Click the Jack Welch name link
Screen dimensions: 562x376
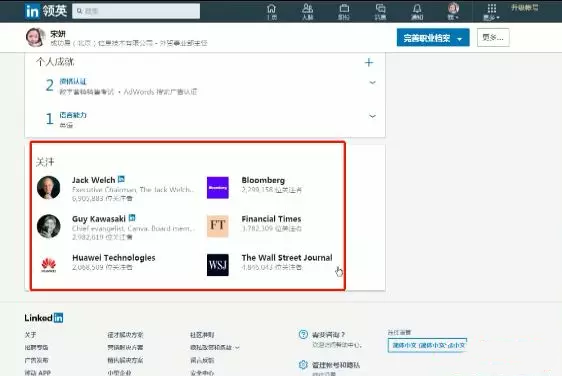click(x=94, y=180)
